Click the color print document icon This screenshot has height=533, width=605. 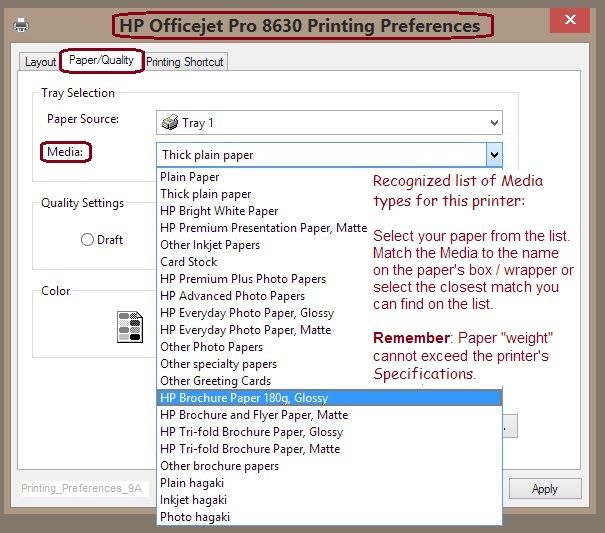(130, 327)
